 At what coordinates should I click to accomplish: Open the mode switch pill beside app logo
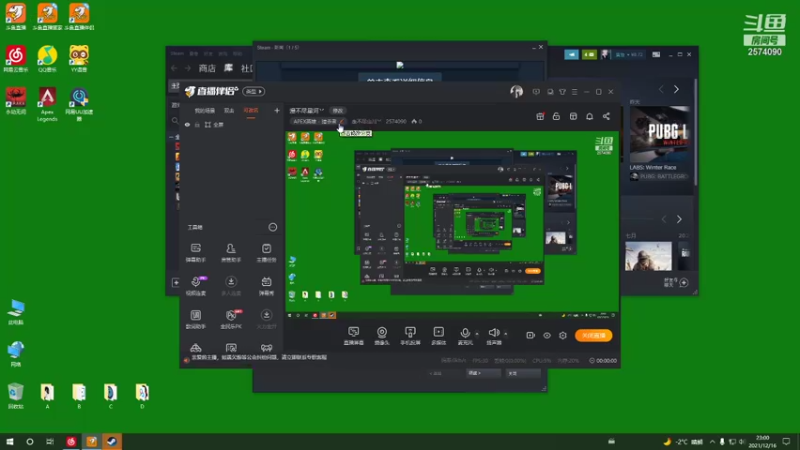(254, 91)
